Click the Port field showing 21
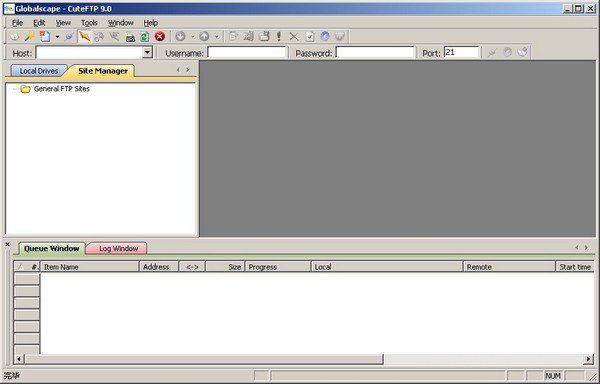The height and width of the screenshot is (384, 600). coord(461,52)
